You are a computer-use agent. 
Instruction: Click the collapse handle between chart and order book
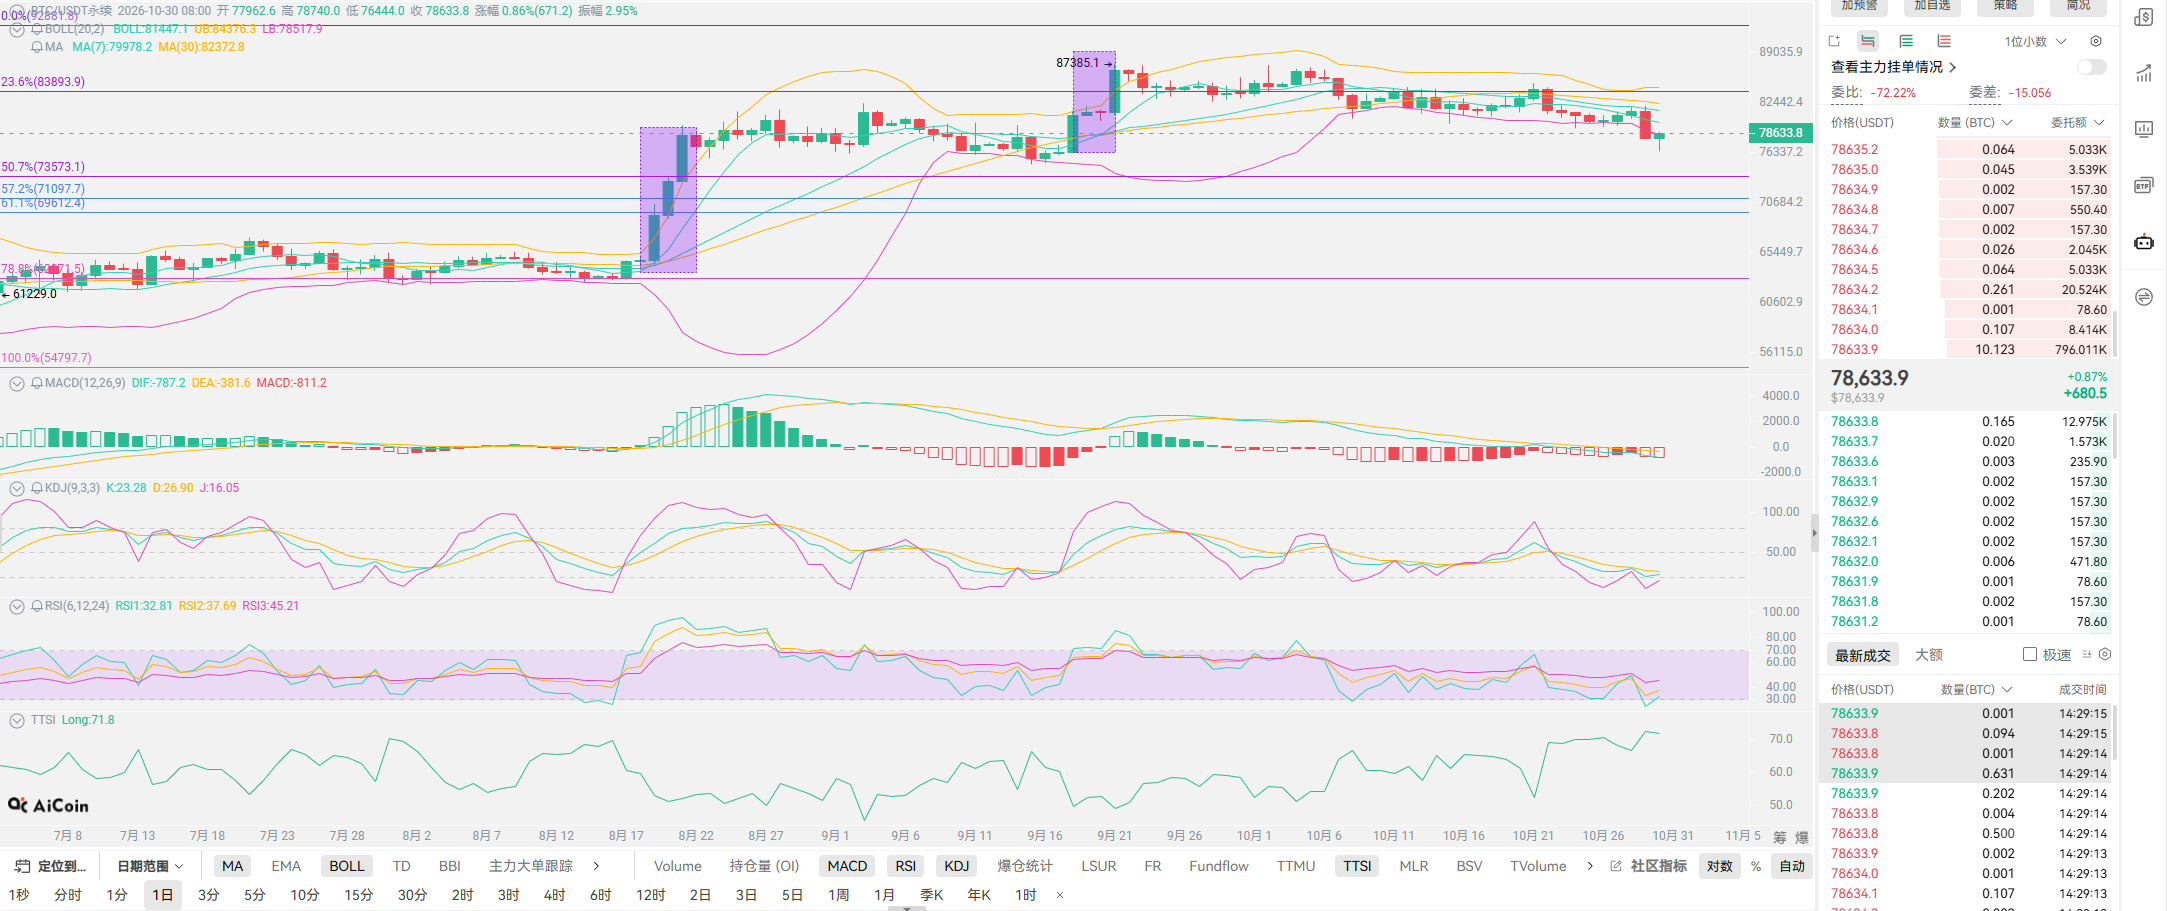coord(1814,532)
